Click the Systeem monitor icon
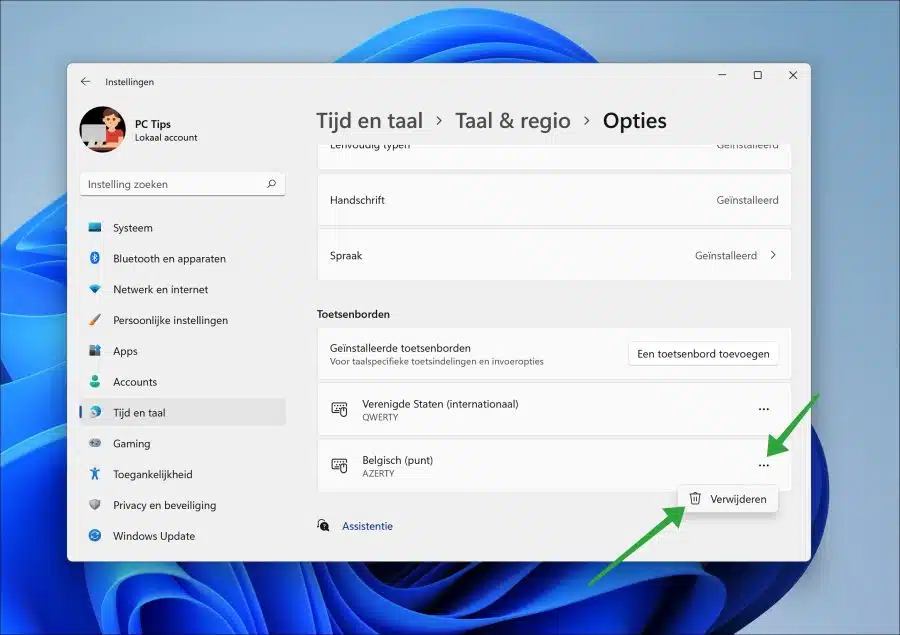Viewport: 900px width, 635px height. (95, 227)
